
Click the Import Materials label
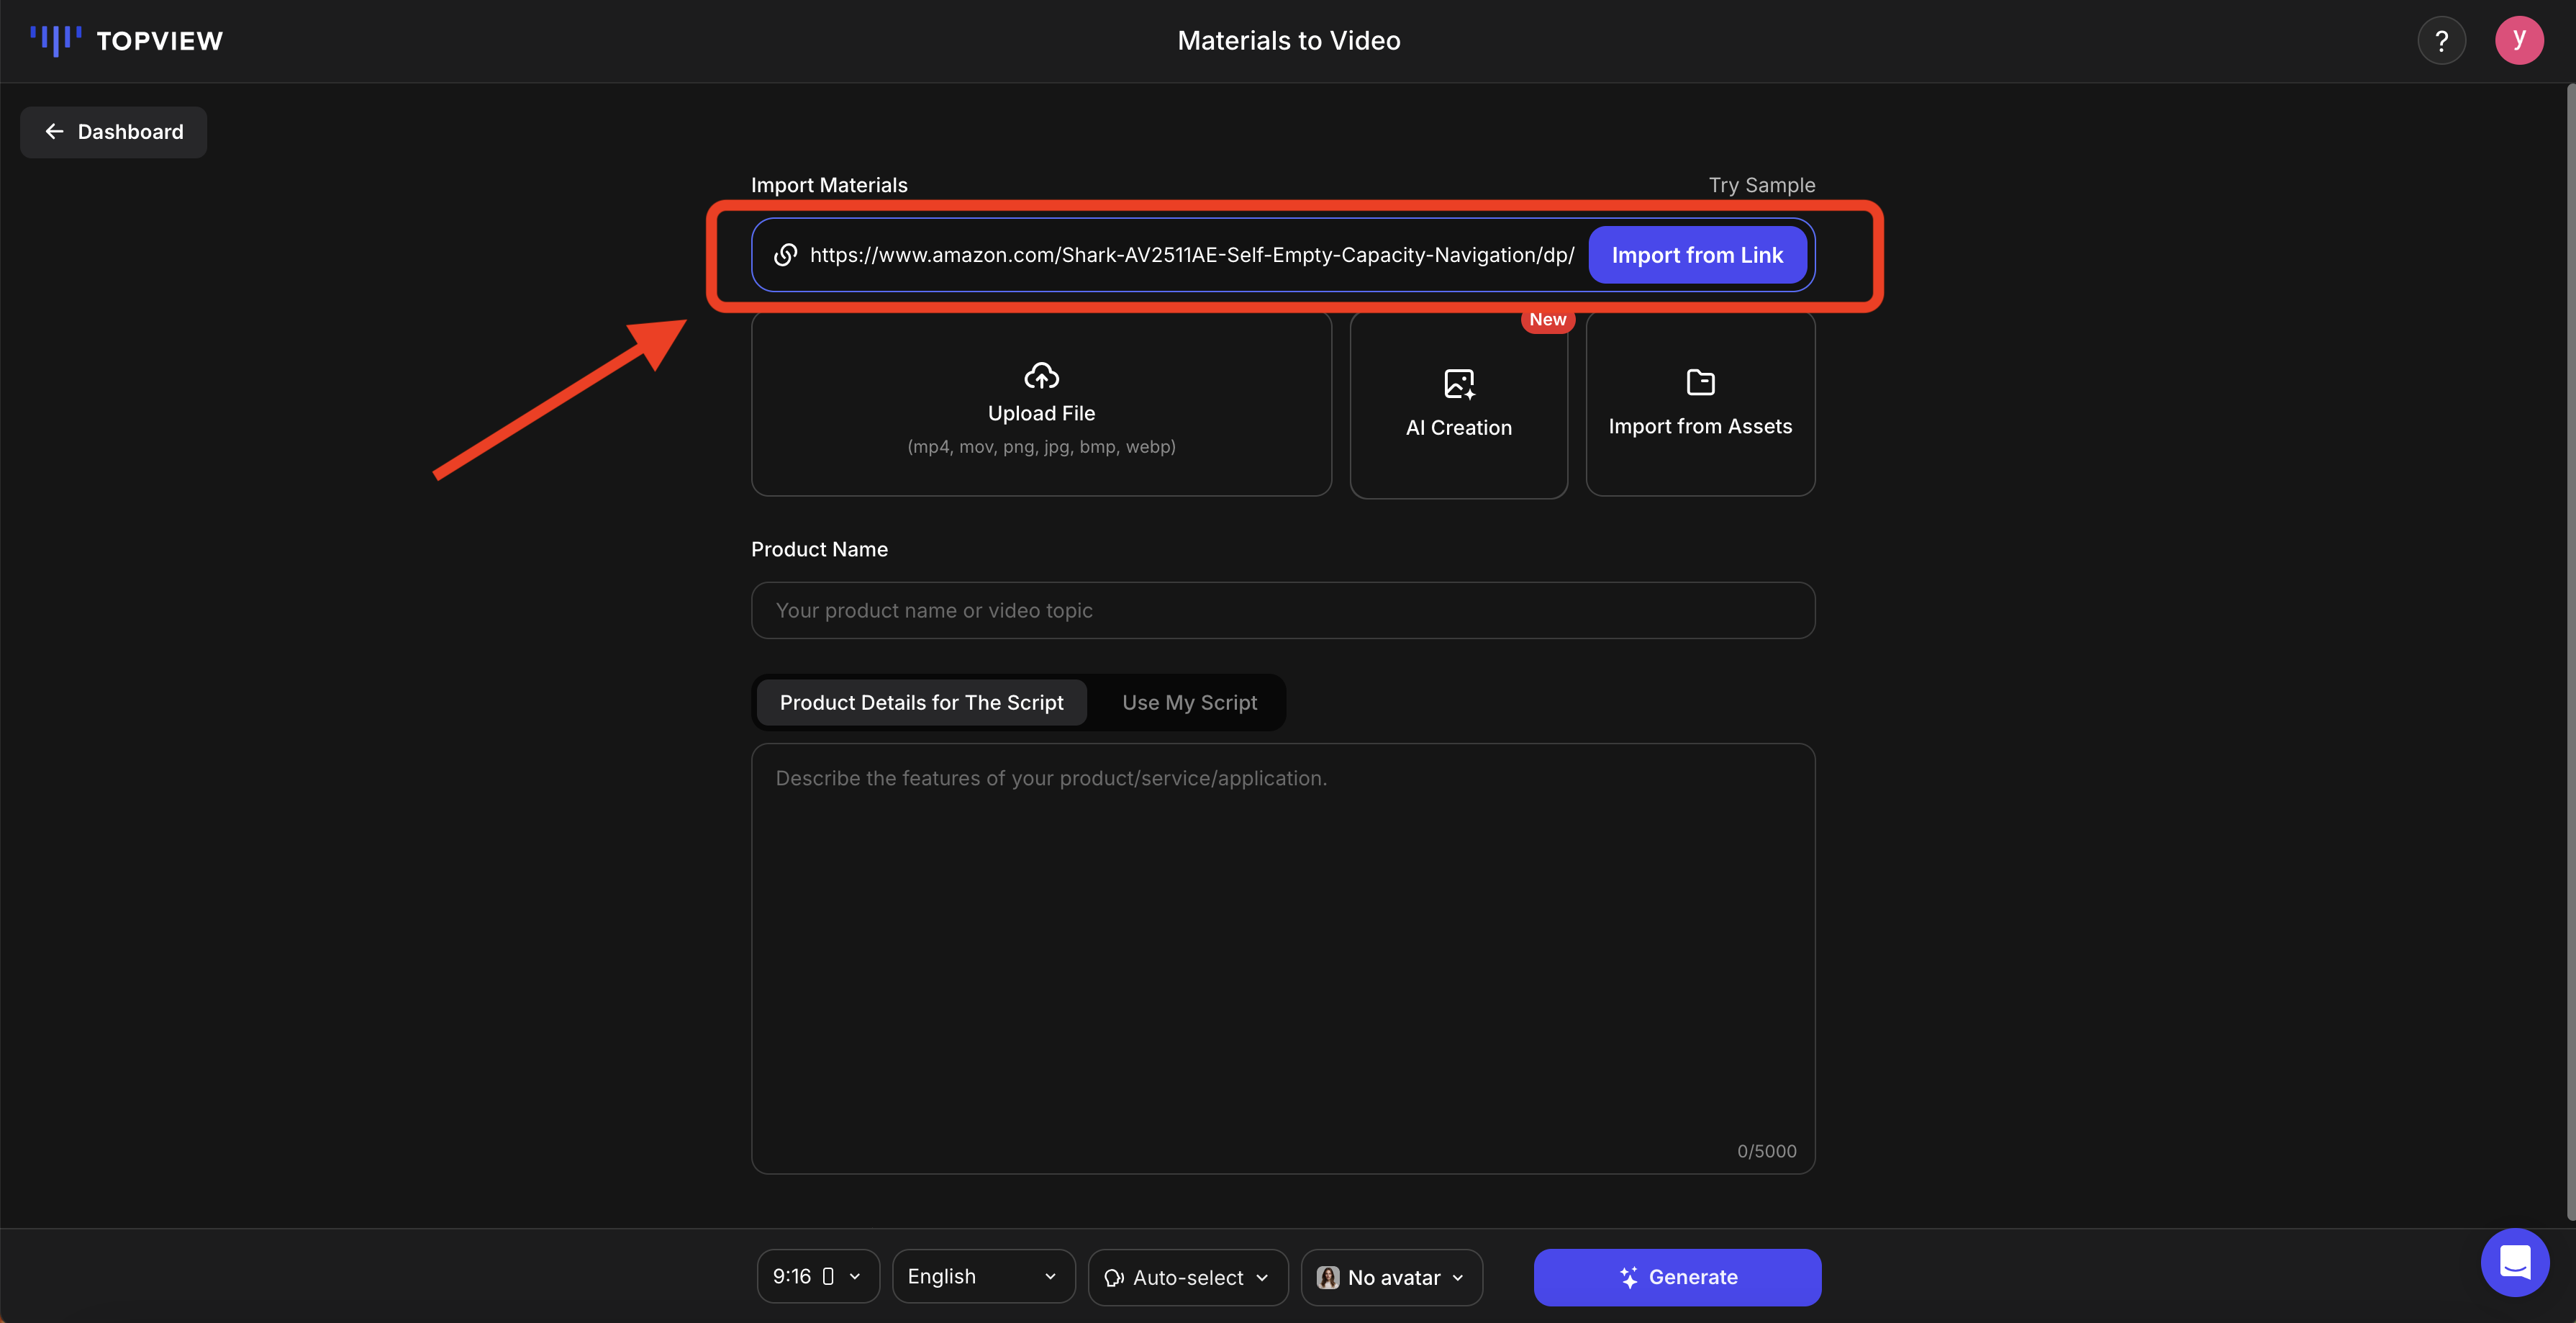tap(829, 185)
